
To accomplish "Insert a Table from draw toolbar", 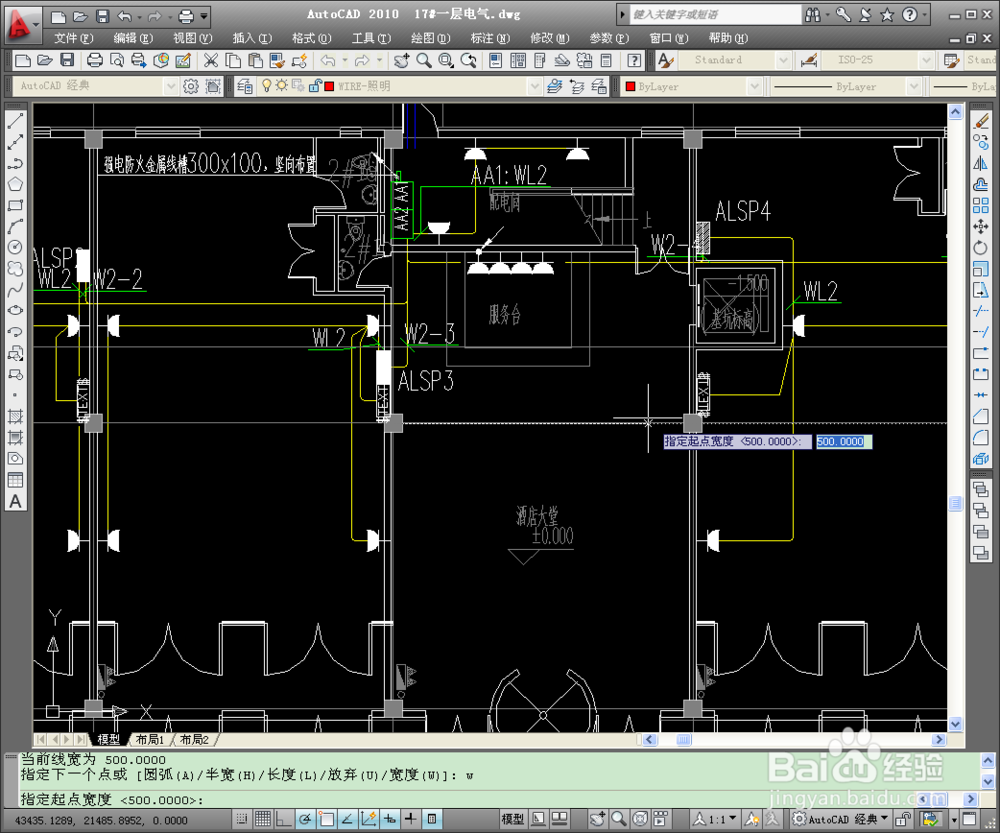I will tap(15, 480).
